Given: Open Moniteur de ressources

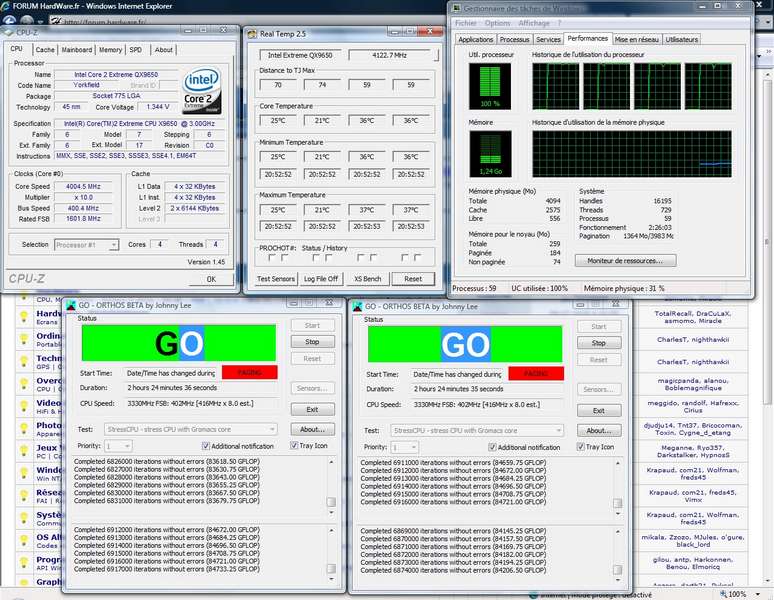Looking at the screenshot, I should point(625,261).
